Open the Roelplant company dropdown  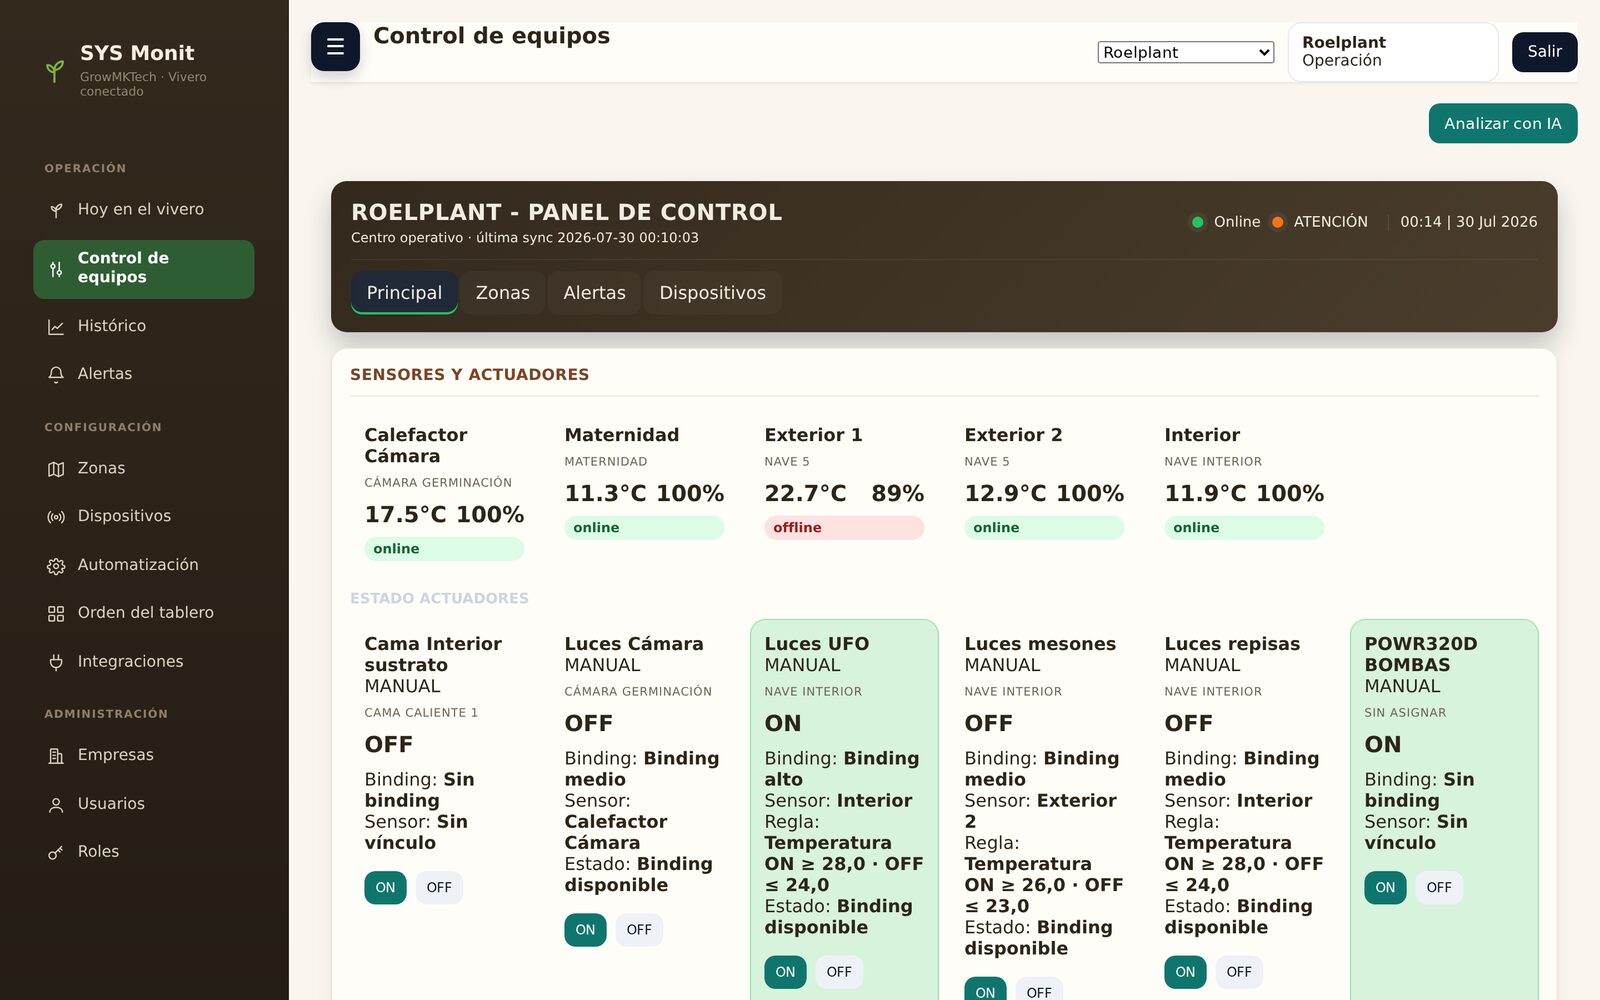point(1186,52)
